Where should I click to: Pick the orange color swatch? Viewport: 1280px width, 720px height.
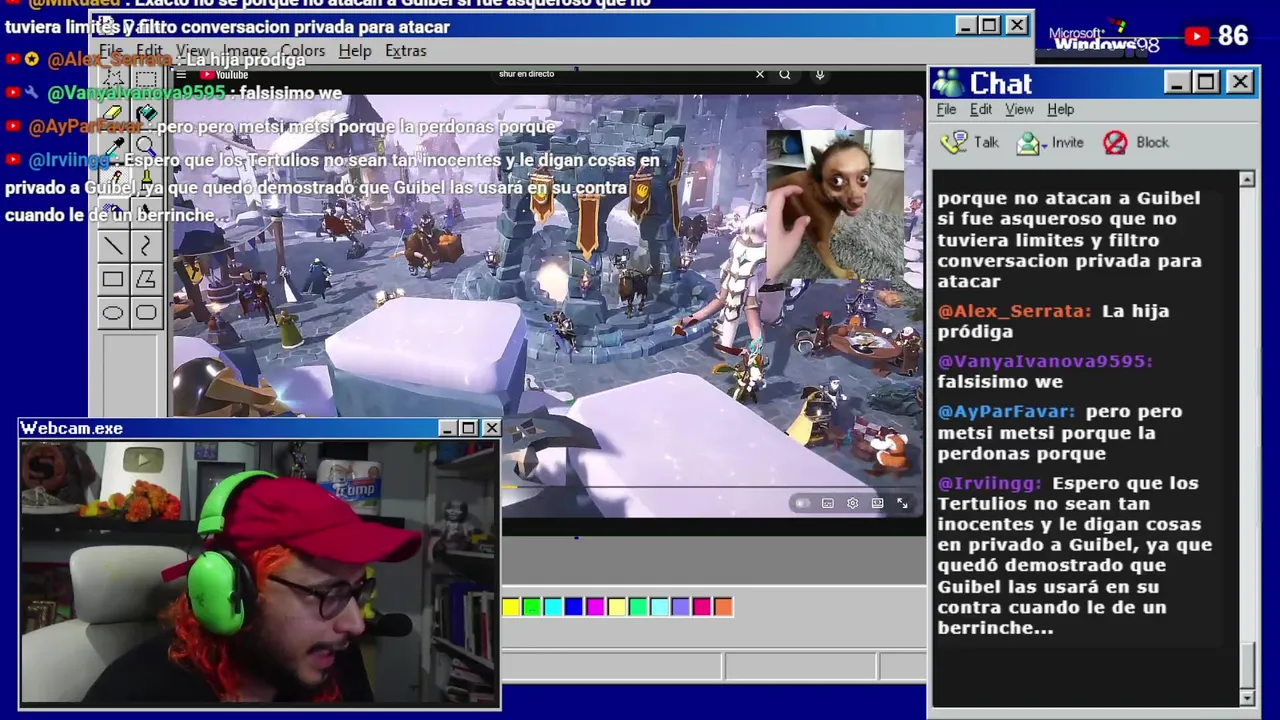click(723, 606)
